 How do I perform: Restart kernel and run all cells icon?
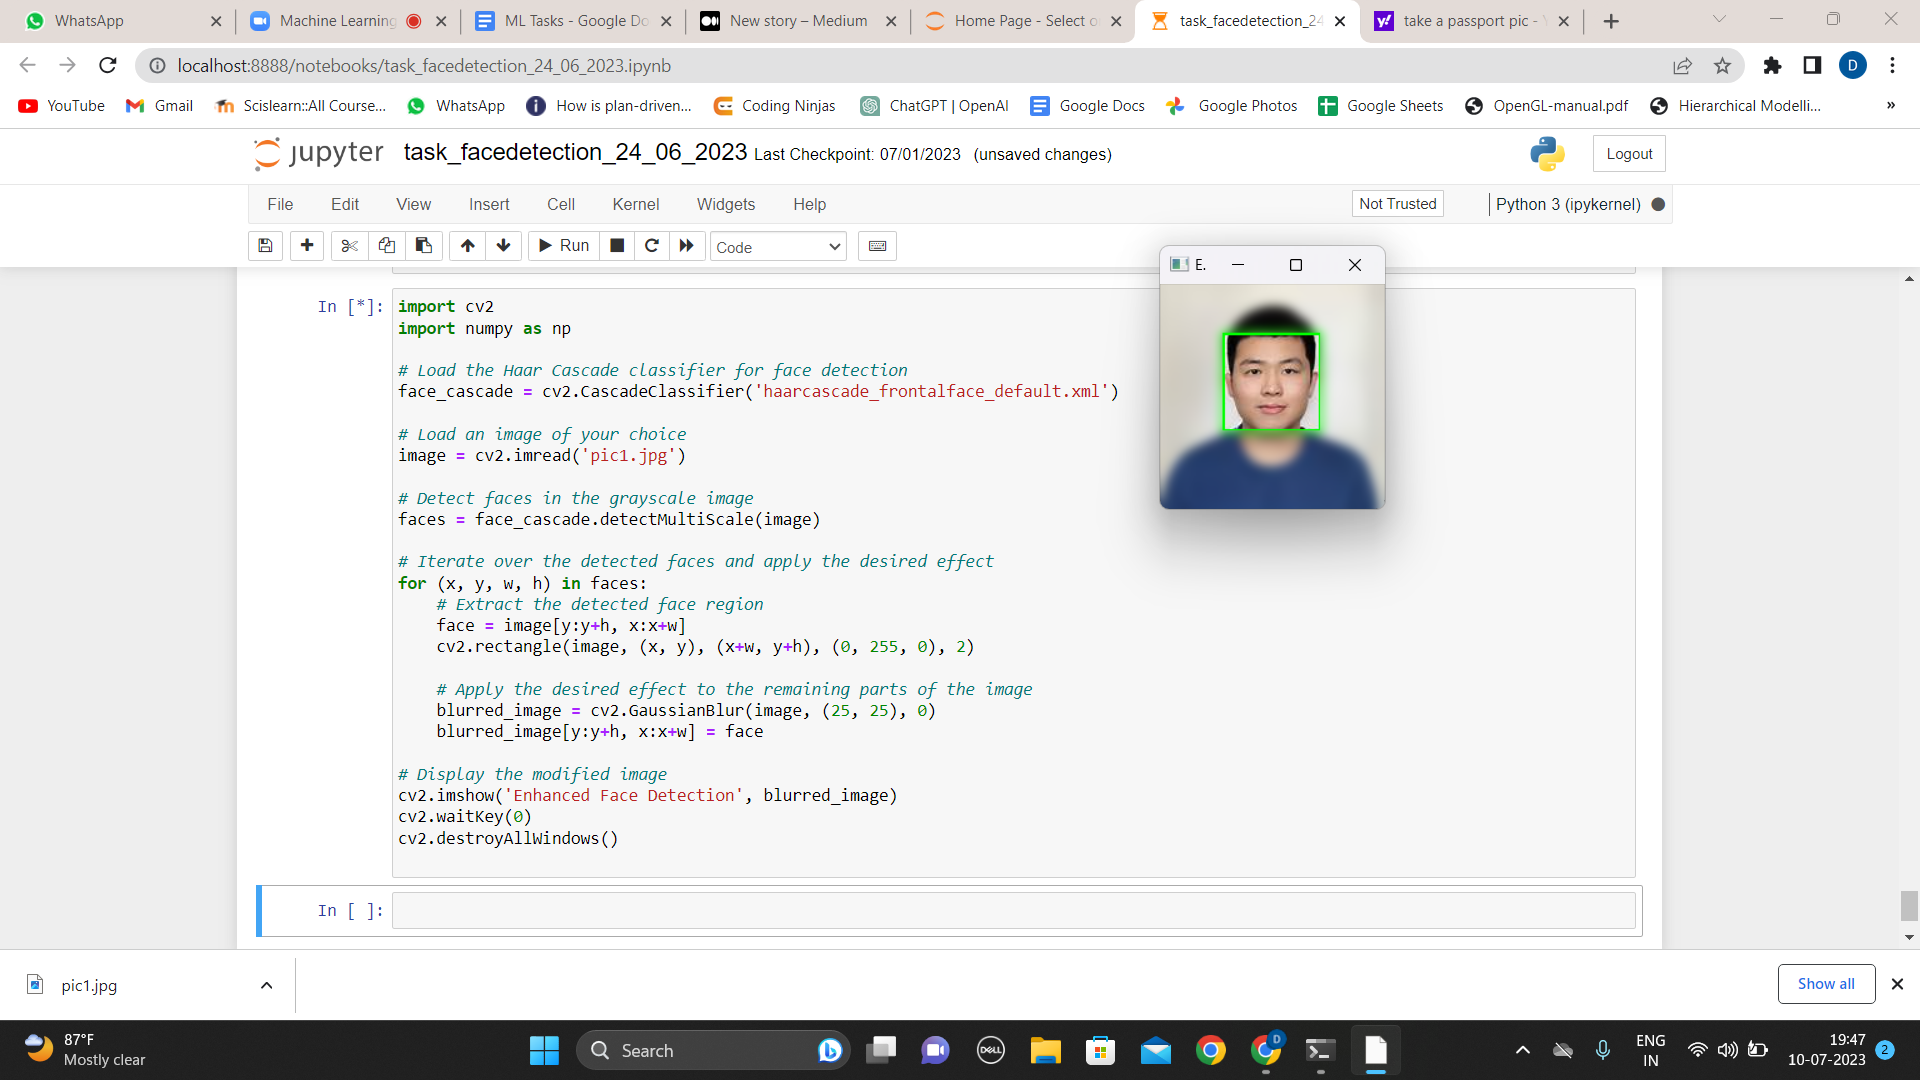(686, 246)
